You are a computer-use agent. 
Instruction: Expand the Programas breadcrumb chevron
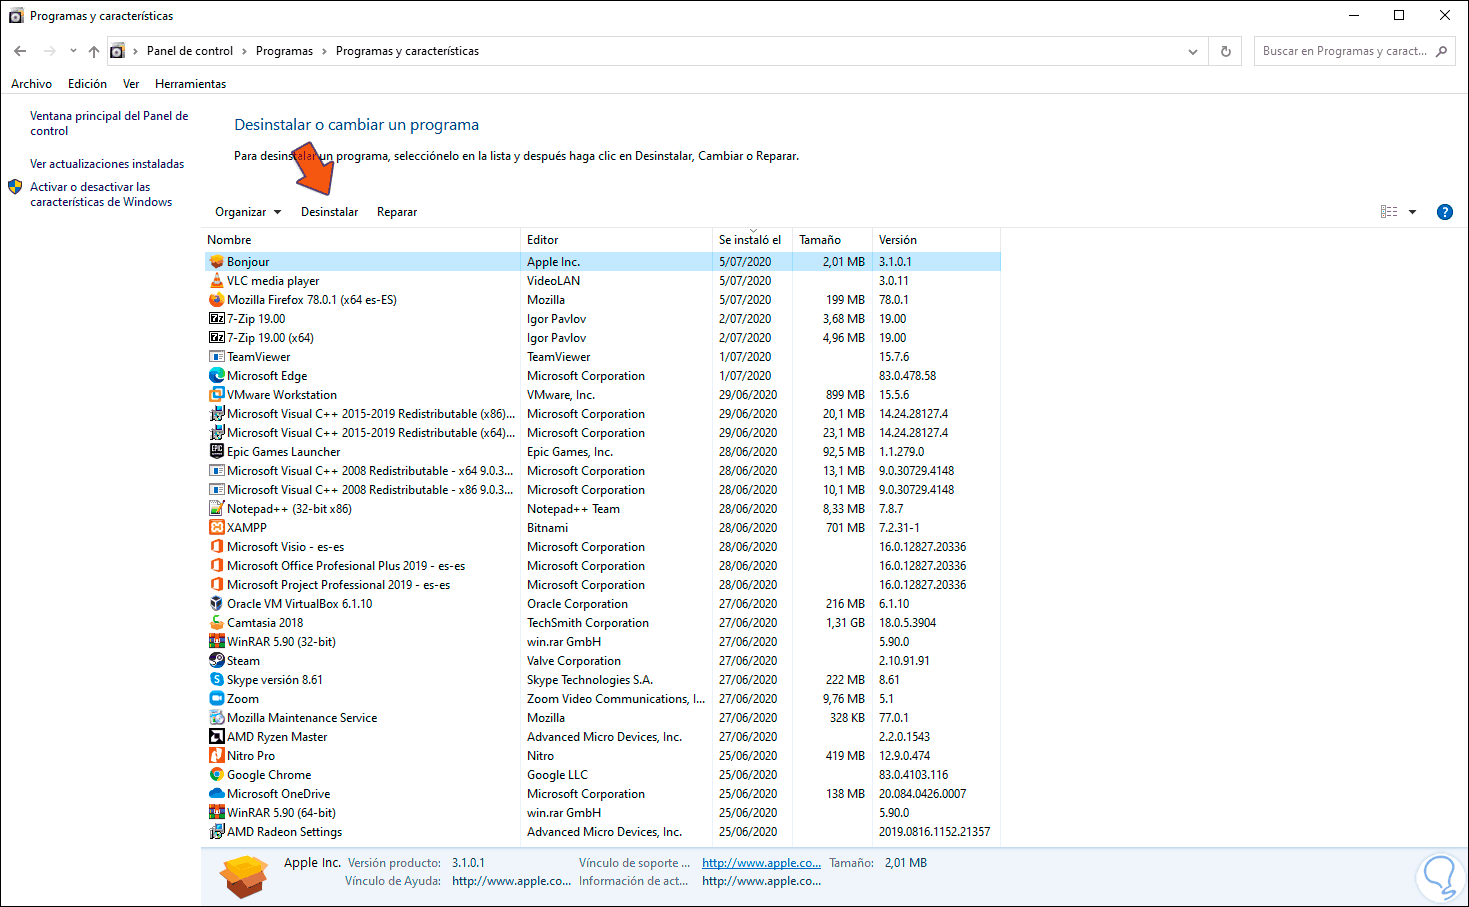click(x=324, y=51)
